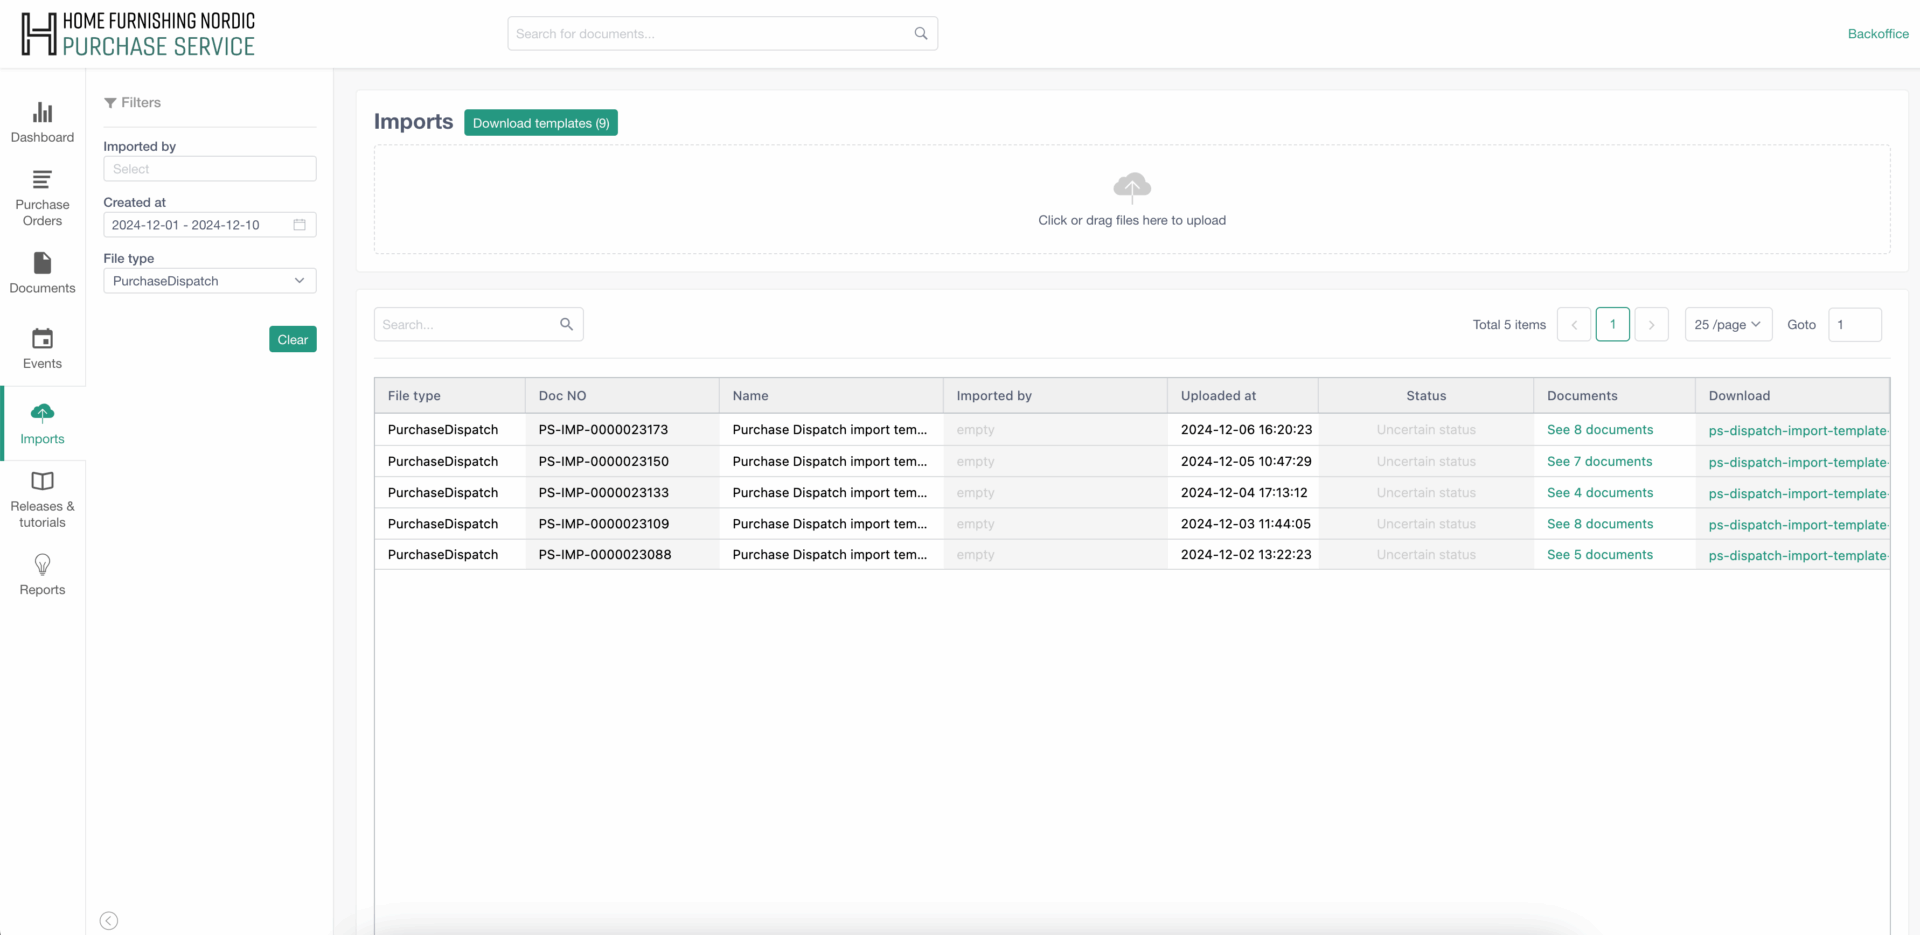Select the Imports cloud icon
This screenshot has height=935, width=1920.
pos(42,412)
